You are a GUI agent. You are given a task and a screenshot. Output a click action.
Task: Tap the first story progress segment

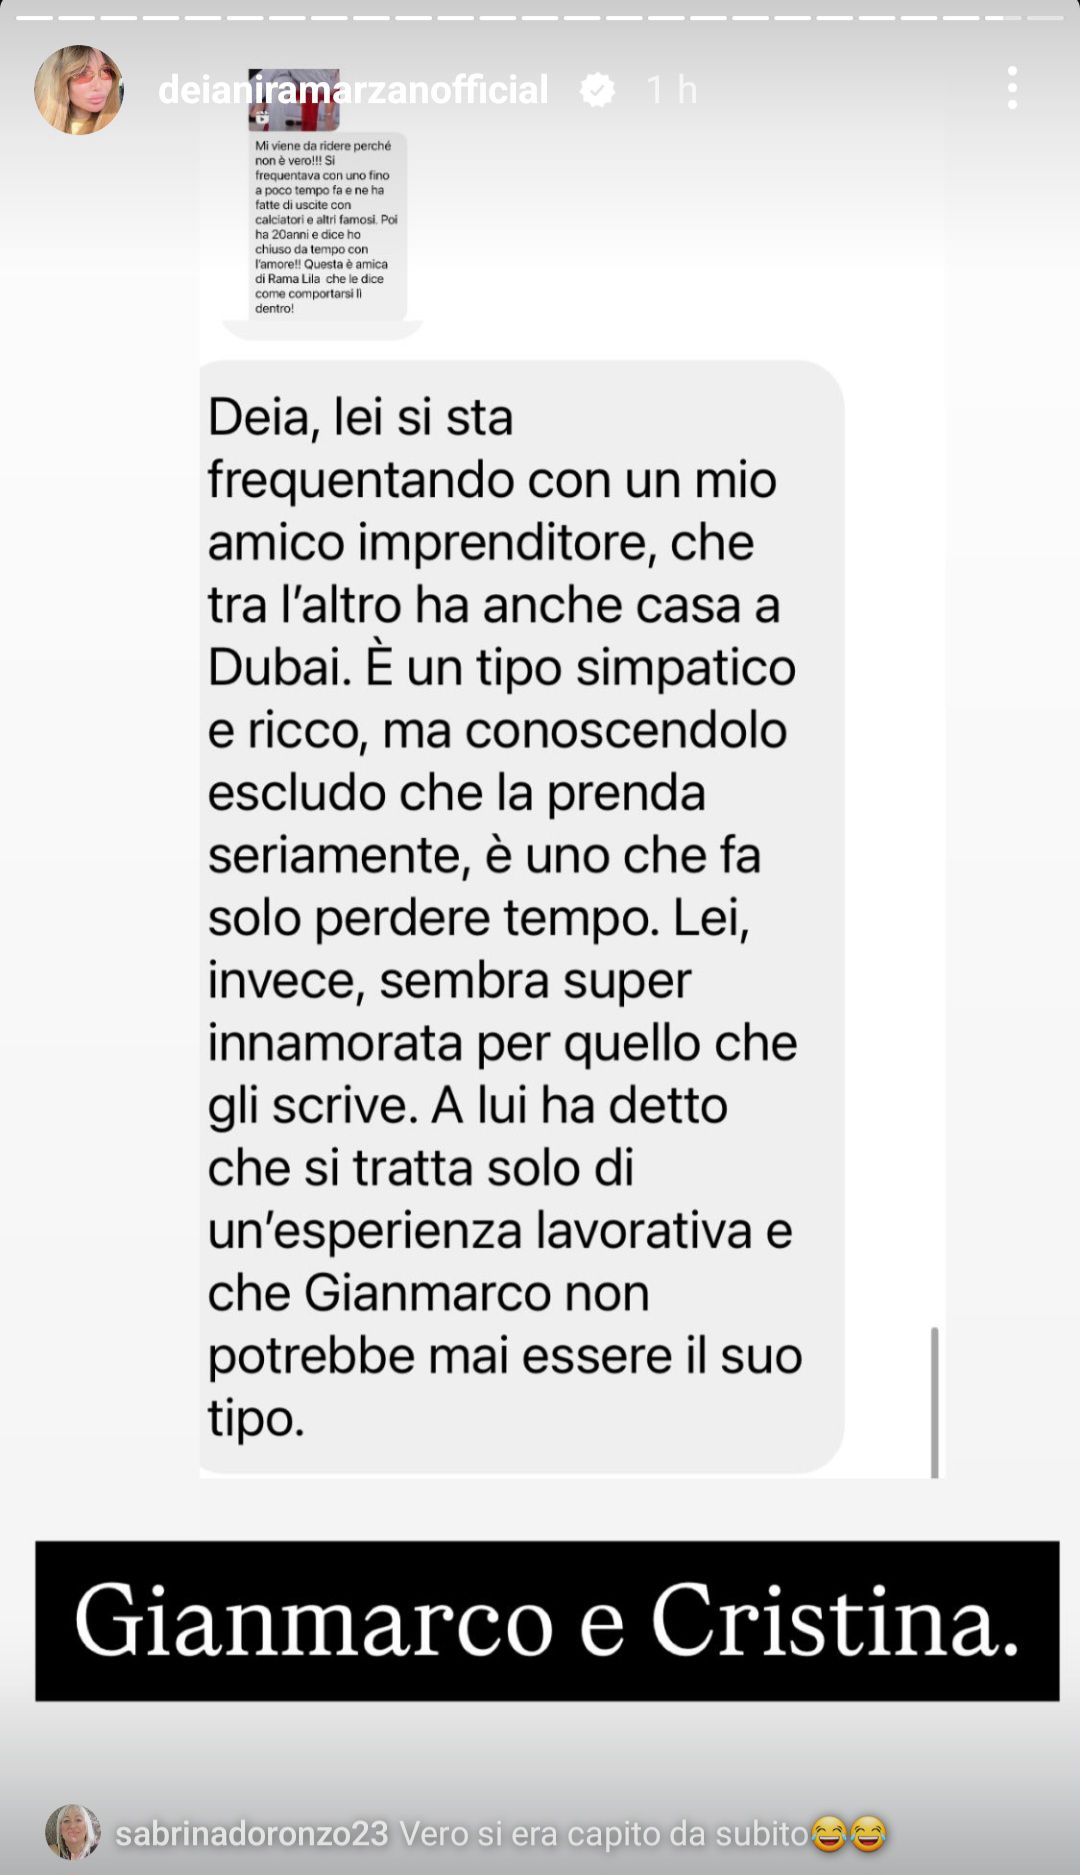pyautogui.click(x=33, y=18)
